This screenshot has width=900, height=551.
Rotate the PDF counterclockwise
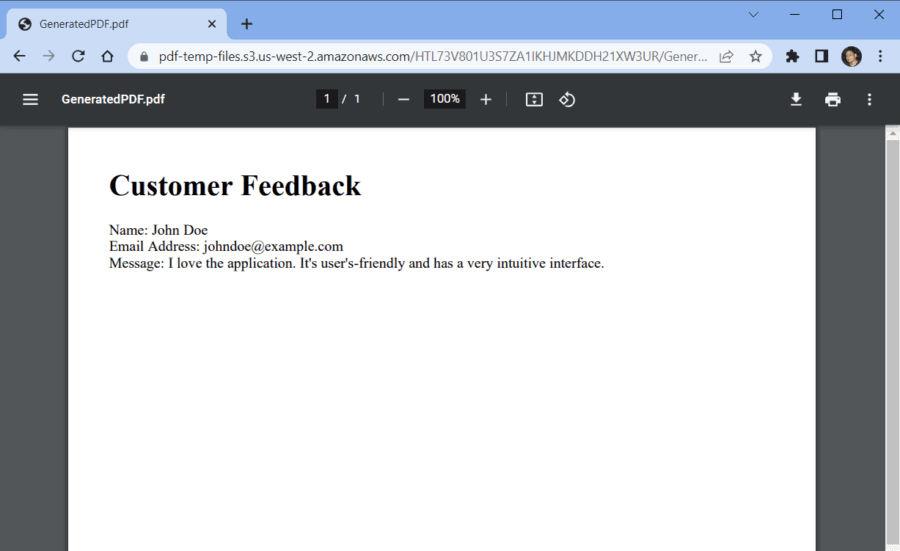click(567, 99)
